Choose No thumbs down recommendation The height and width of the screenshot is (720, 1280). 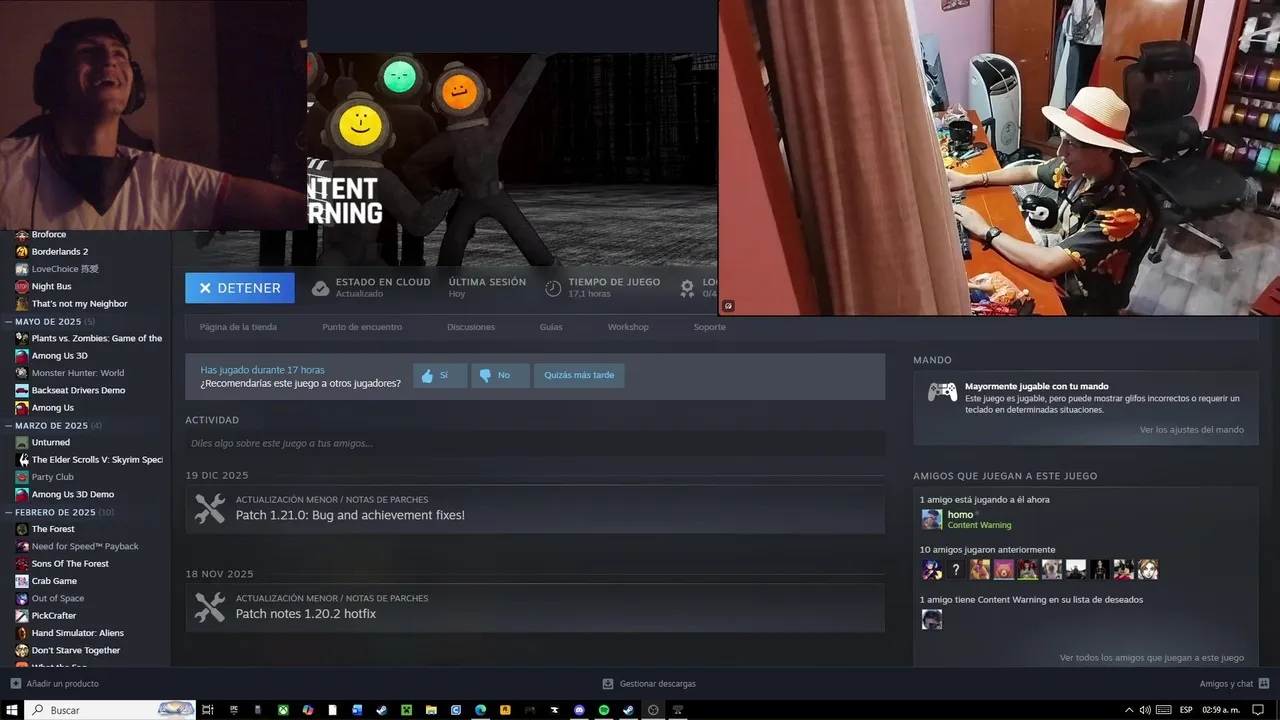(x=500, y=375)
